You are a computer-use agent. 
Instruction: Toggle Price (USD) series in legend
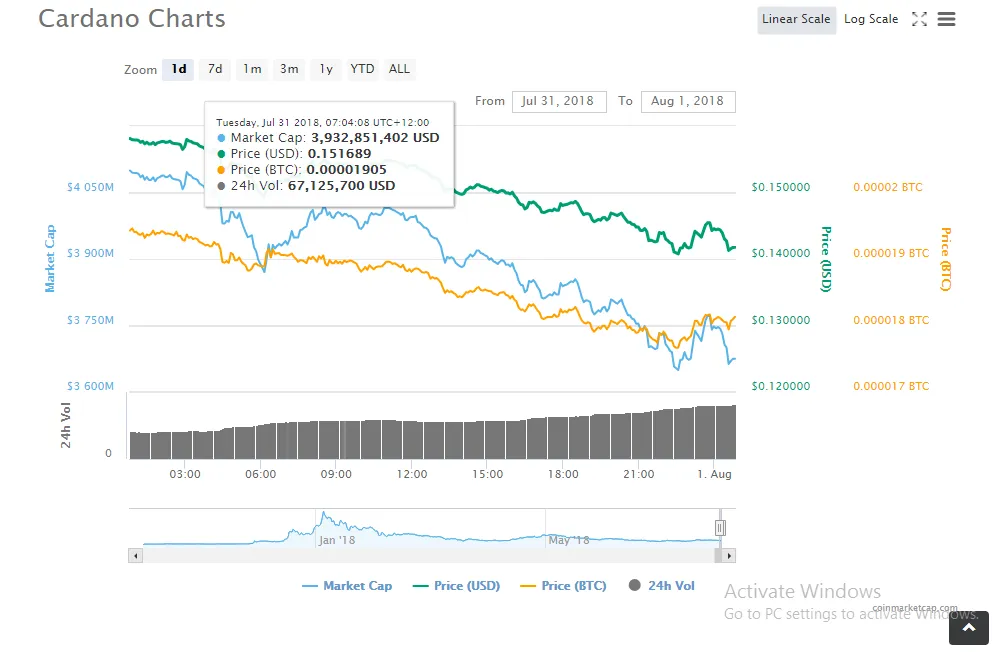pyautogui.click(x=456, y=586)
